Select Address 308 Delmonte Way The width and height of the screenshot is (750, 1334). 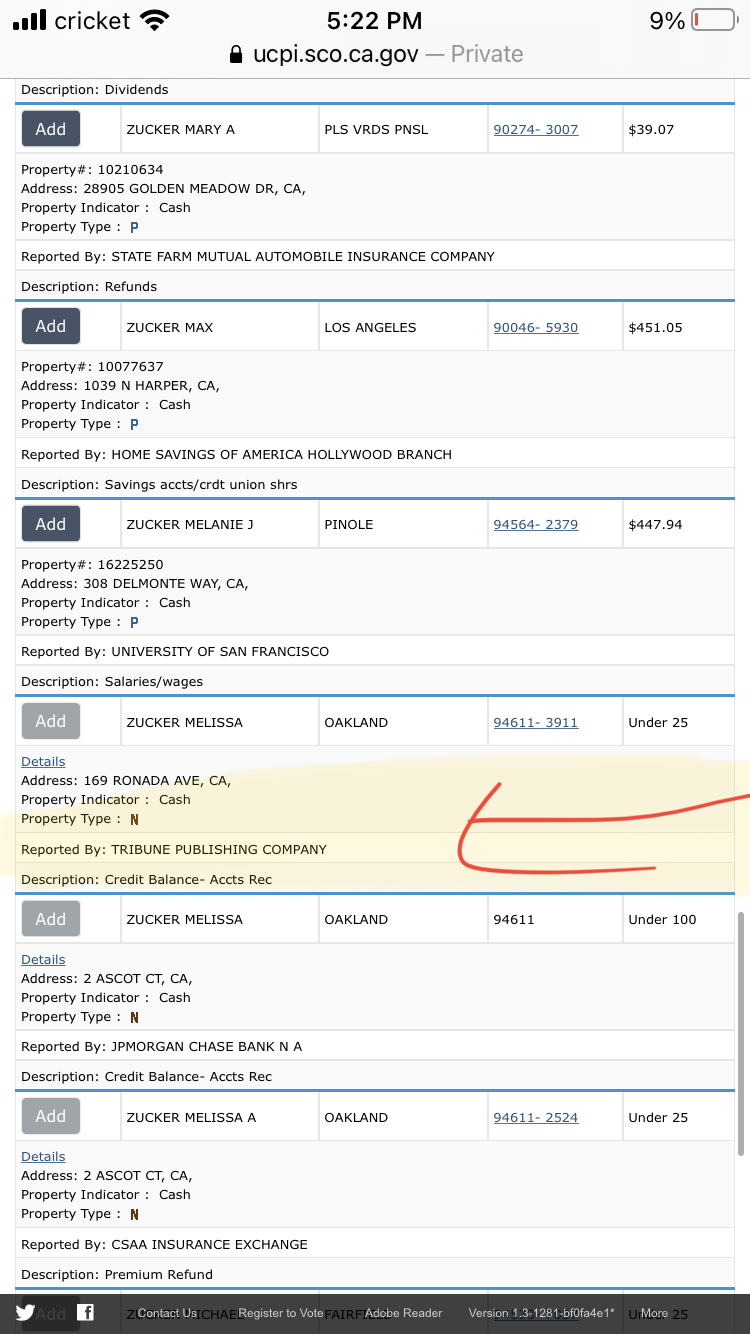point(135,583)
